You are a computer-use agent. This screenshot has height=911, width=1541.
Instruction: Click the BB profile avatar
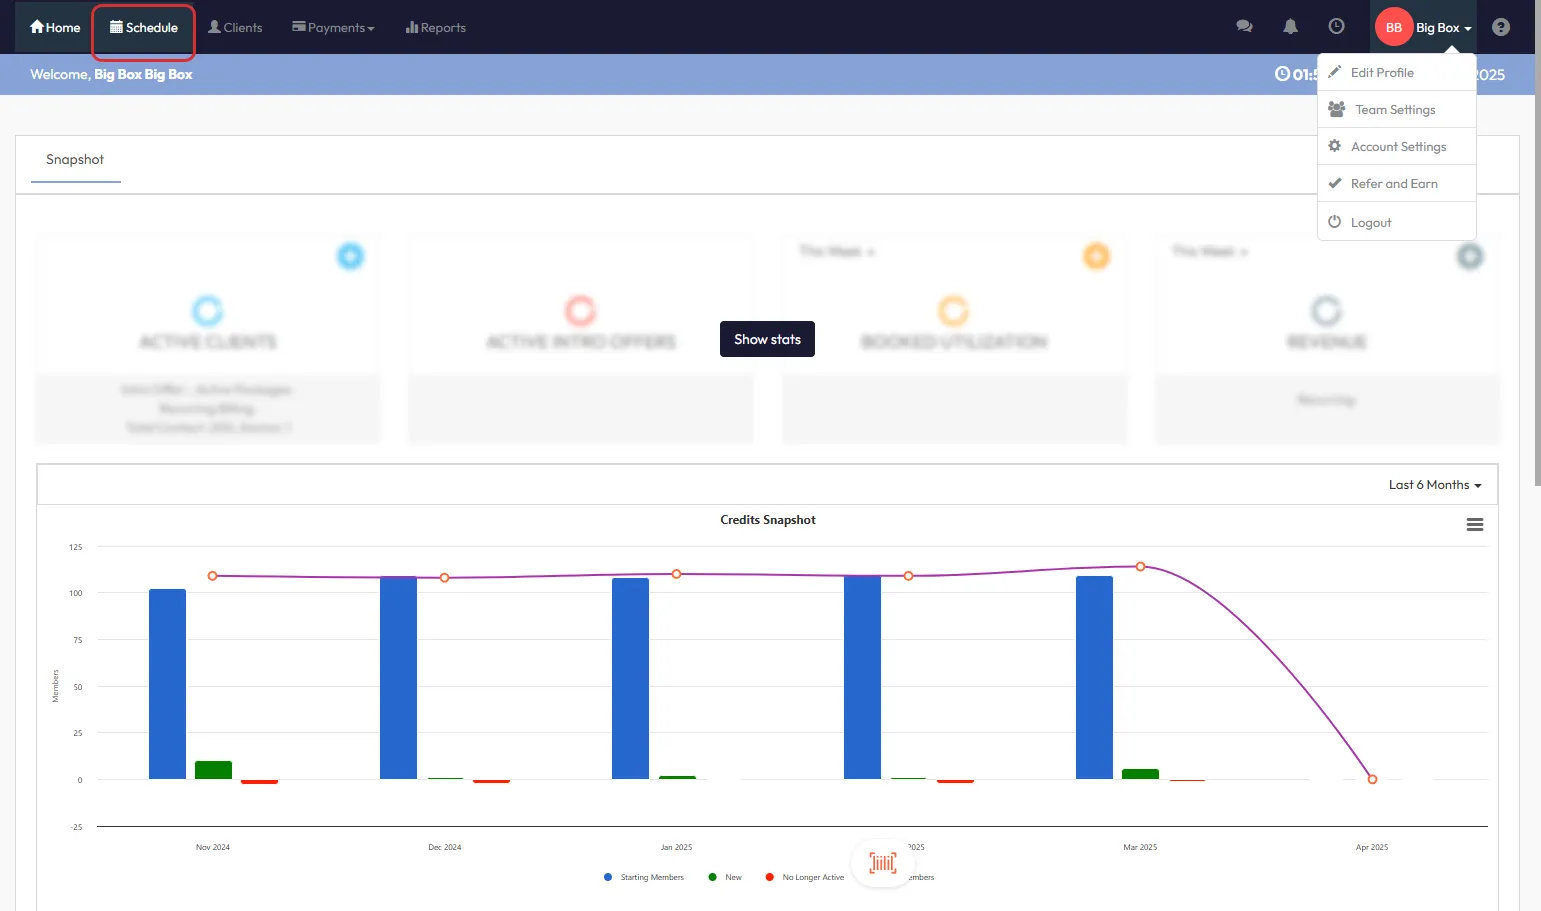[x=1393, y=28]
